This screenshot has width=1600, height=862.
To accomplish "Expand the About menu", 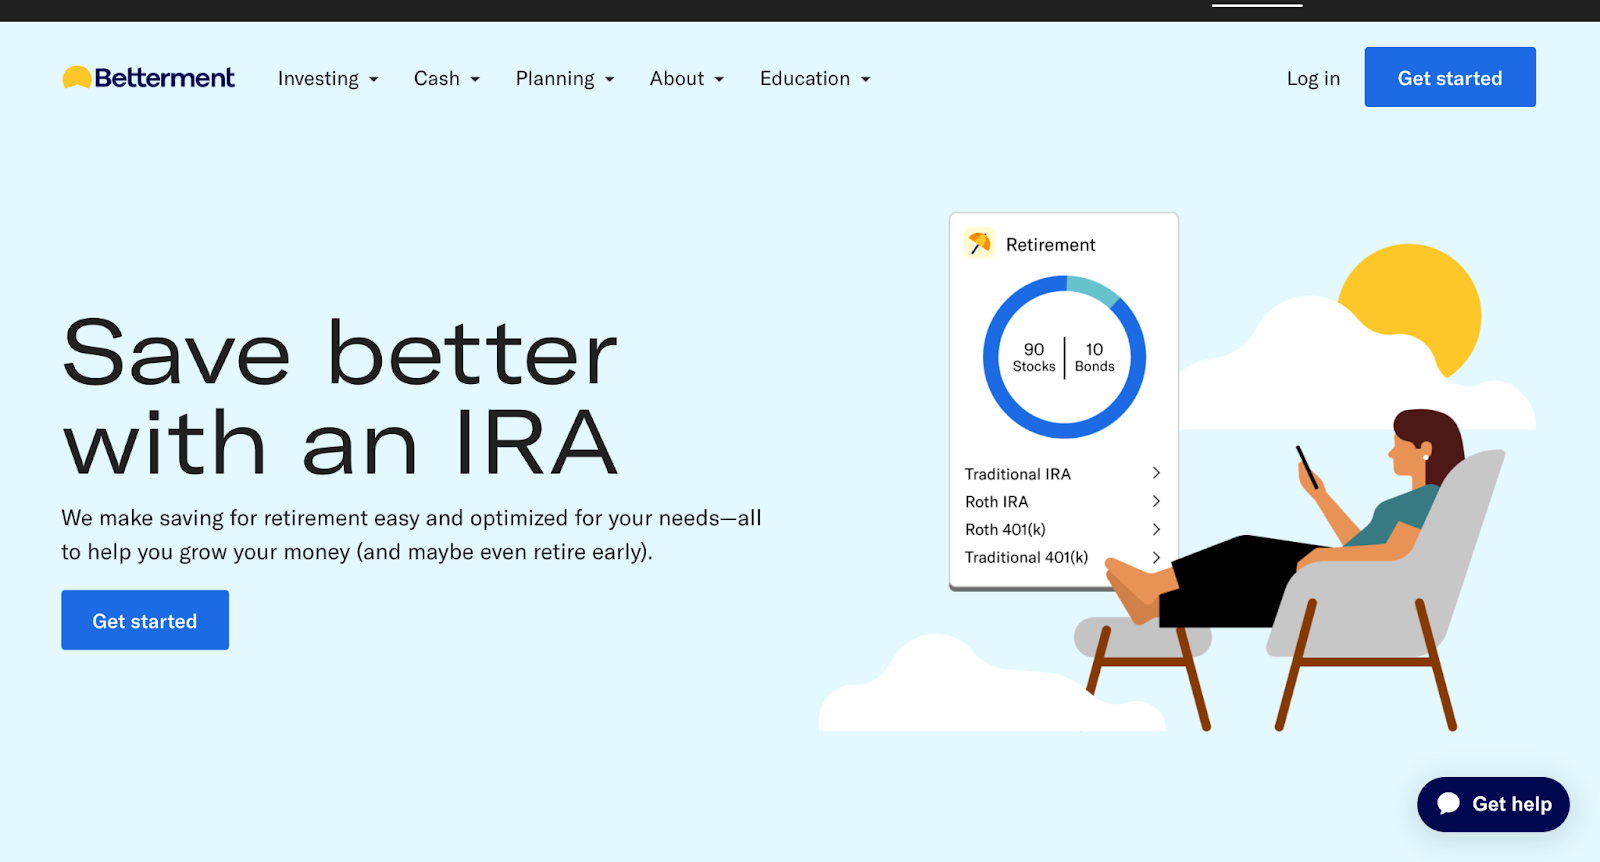I will pos(687,79).
